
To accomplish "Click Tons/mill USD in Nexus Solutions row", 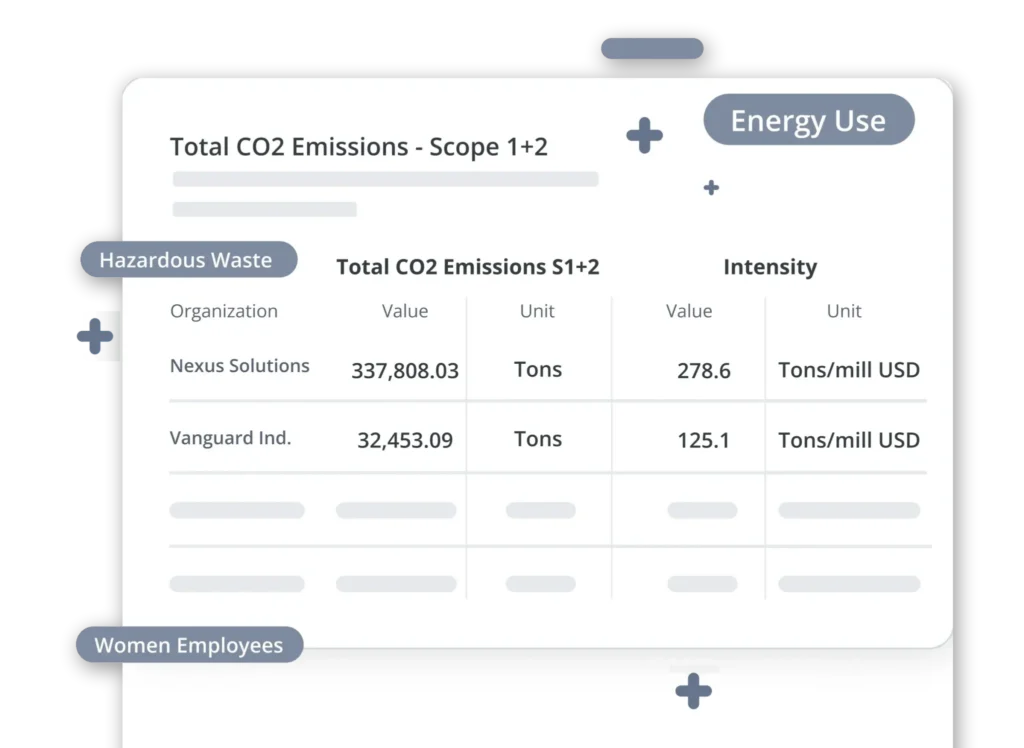I will [x=848, y=370].
